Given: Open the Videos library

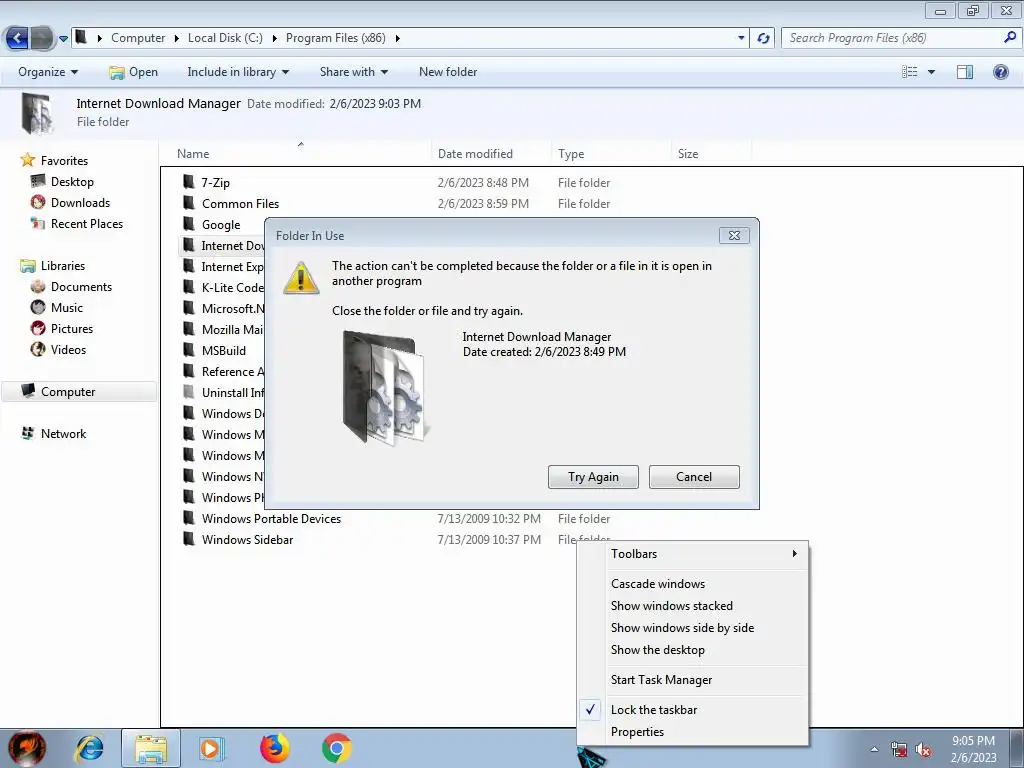Looking at the screenshot, I should tap(68, 349).
